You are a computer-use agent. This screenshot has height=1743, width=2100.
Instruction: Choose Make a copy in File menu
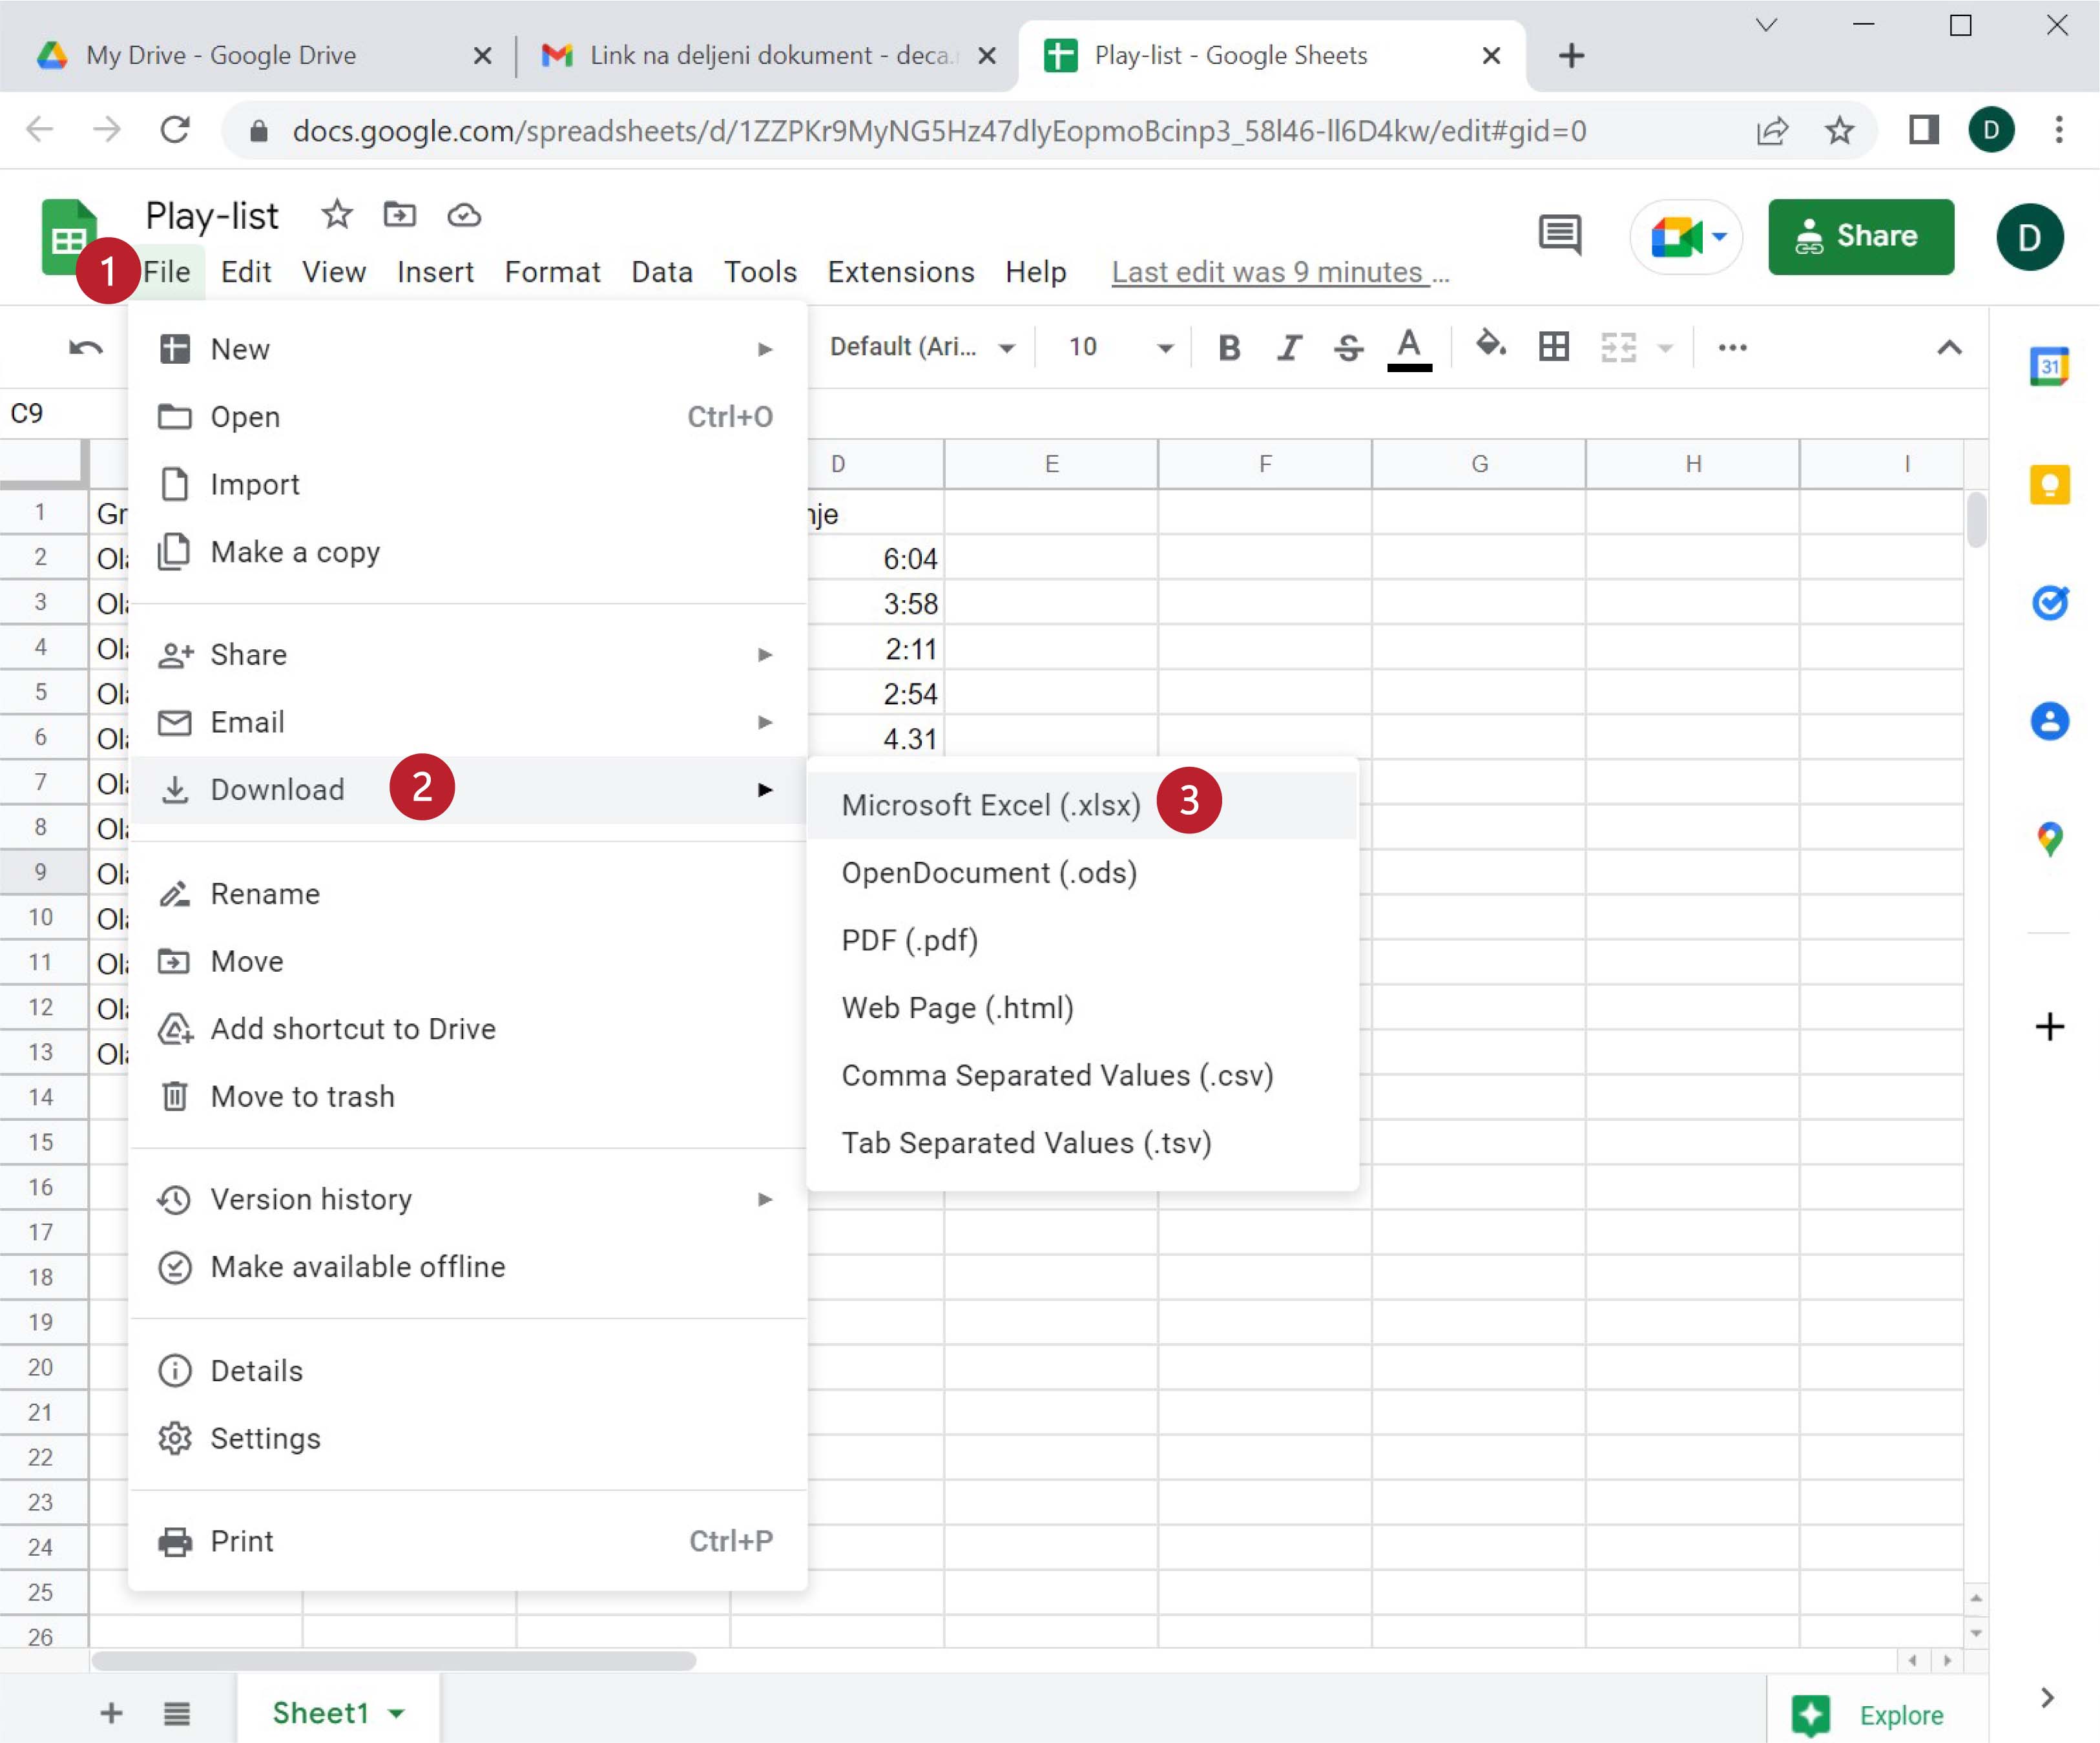pos(295,552)
